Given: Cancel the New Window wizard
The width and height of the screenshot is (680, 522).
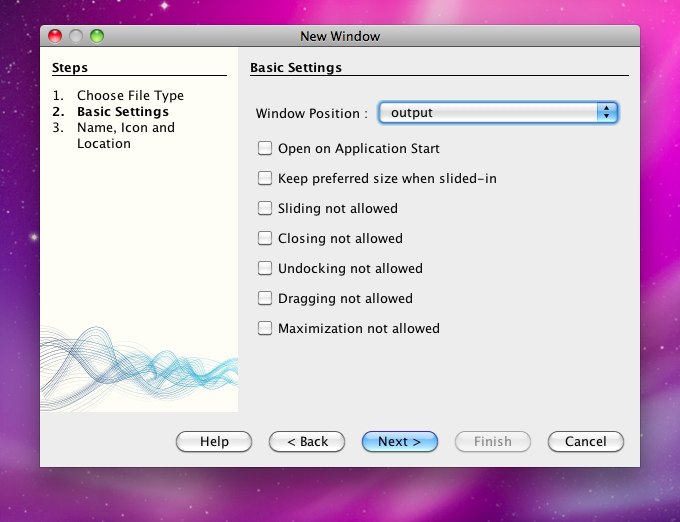Looking at the screenshot, I should tap(586, 441).
